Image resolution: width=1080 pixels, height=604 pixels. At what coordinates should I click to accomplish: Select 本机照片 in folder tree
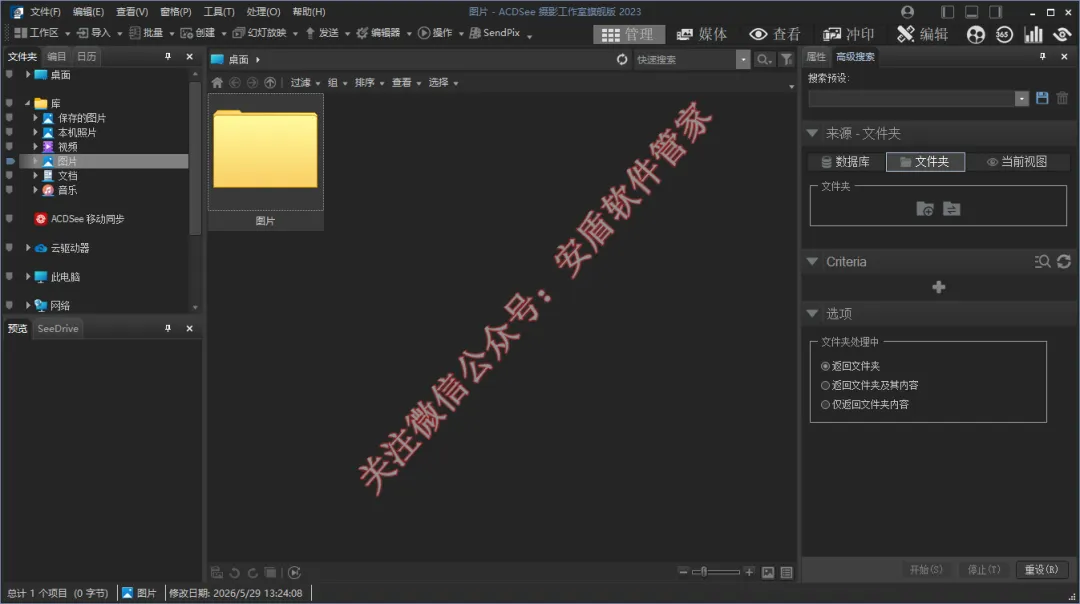point(77,132)
